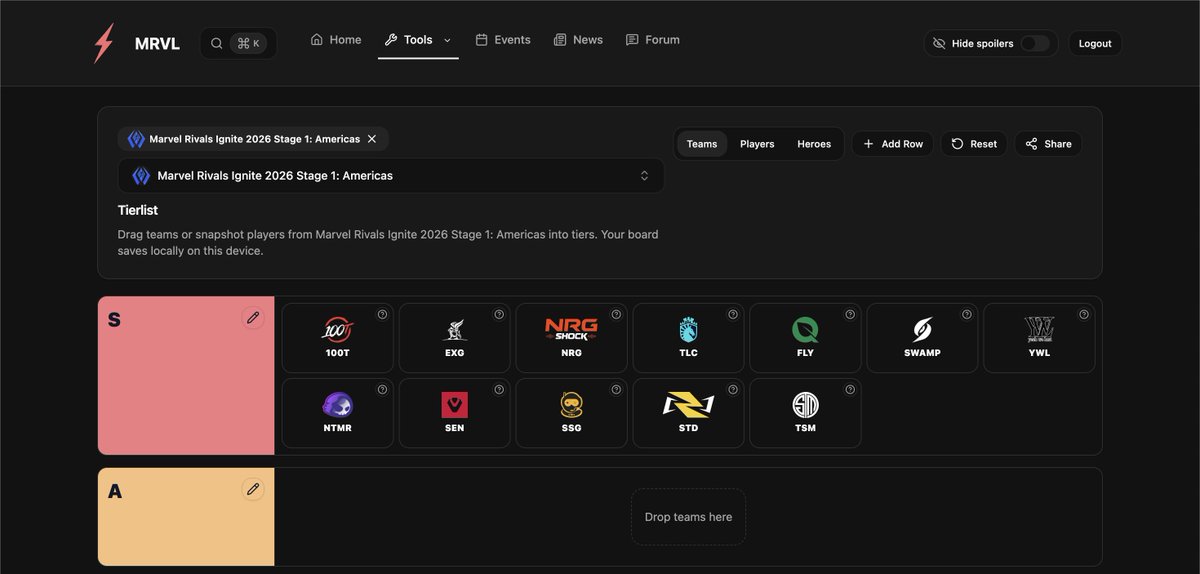Open the info icon on TSM card
This screenshot has height=574, width=1200.
850,389
